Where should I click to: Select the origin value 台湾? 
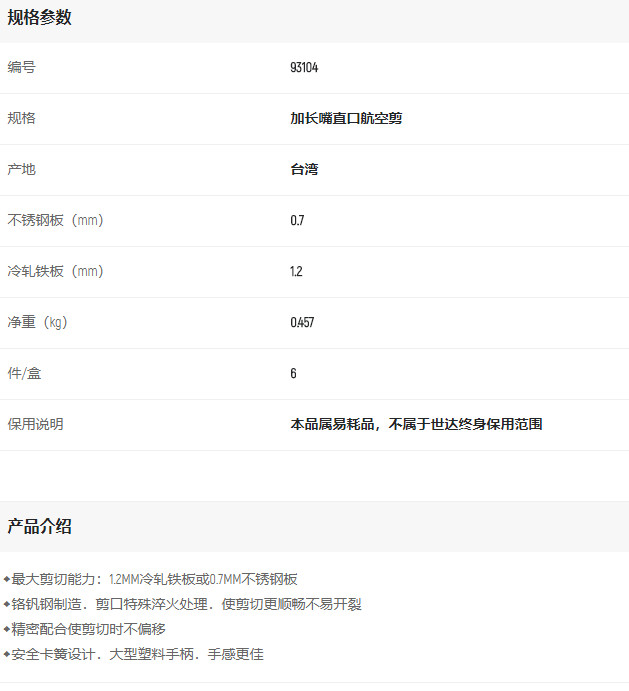pyautogui.click(x=304, y=170)
